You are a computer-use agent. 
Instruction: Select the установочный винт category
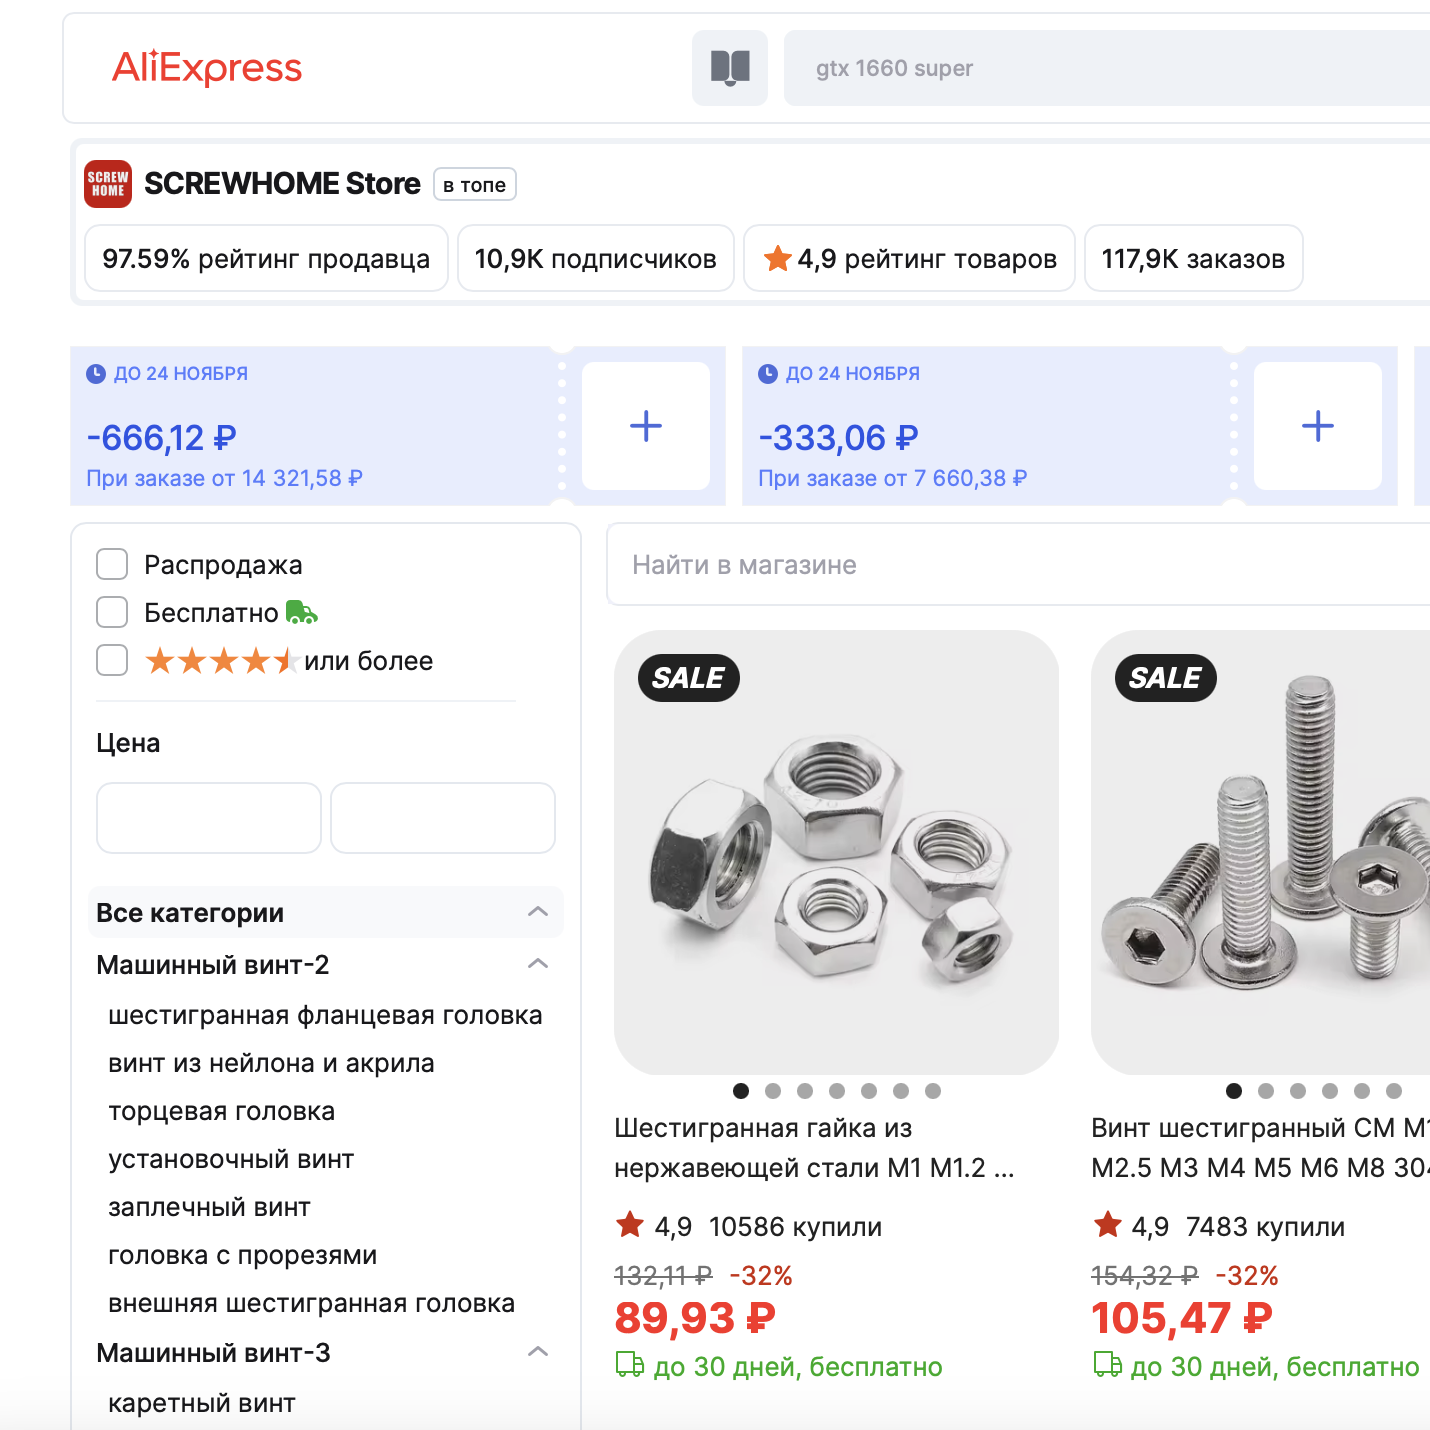(231, 1159)
